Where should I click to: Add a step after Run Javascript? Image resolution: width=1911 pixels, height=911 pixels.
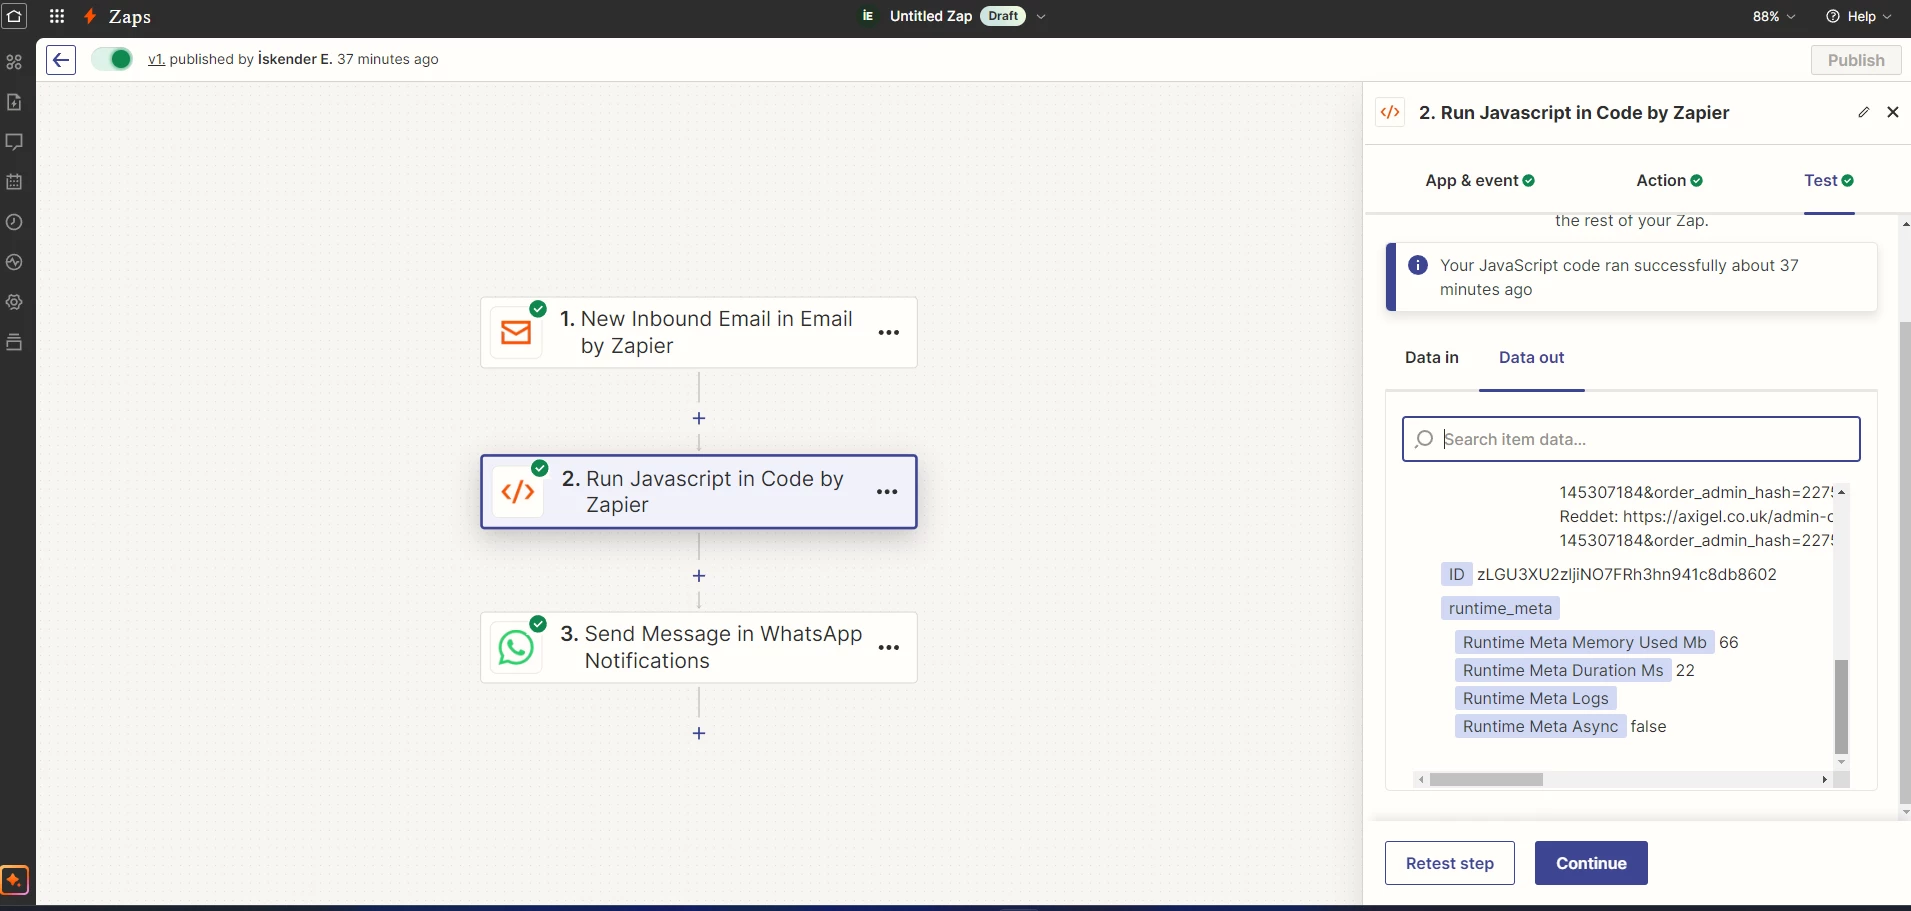[699, 576]
